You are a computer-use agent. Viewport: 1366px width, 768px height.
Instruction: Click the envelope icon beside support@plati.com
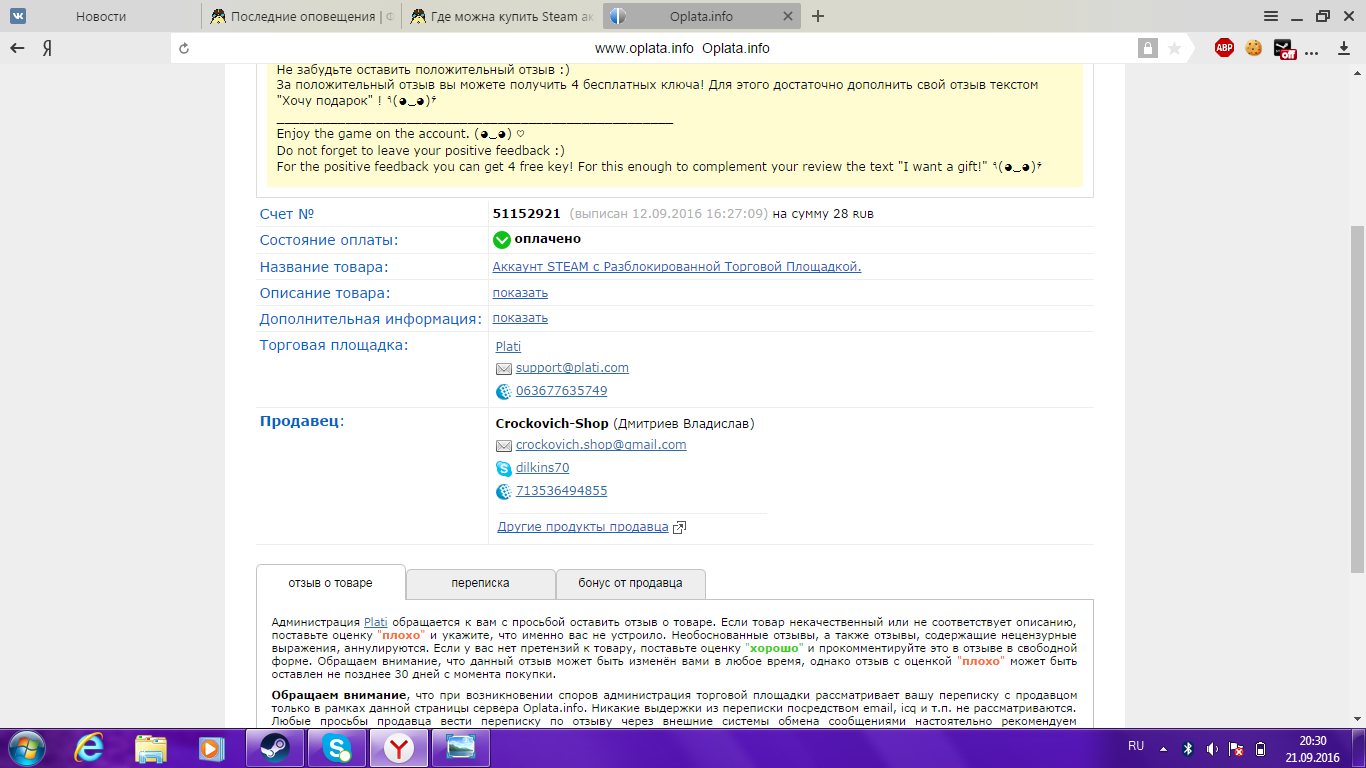[x=504, y=369]
